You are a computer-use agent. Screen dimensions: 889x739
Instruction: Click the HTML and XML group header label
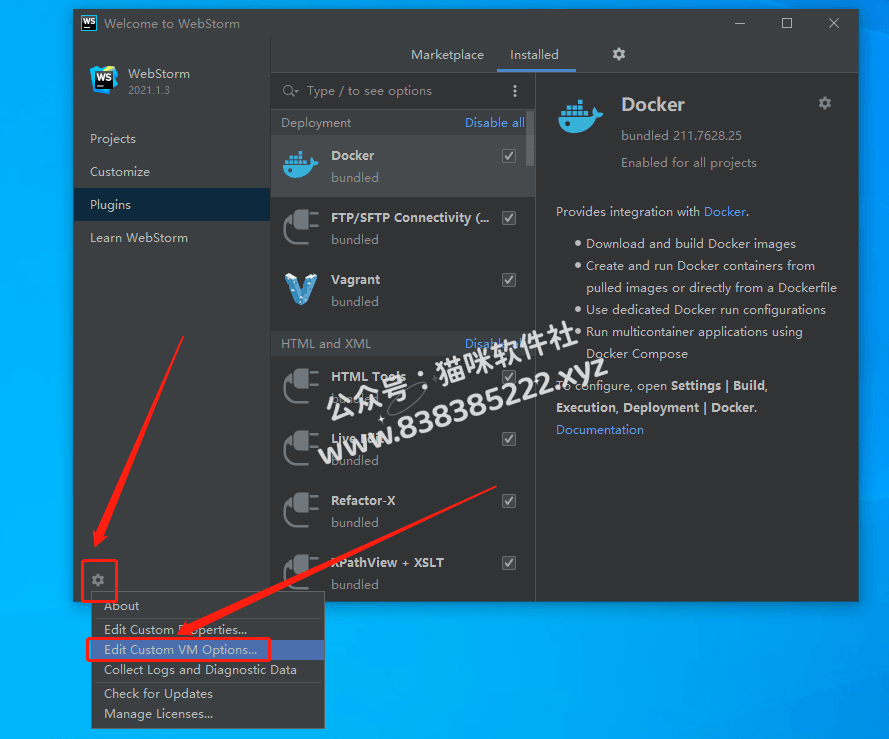coord(326,344)
